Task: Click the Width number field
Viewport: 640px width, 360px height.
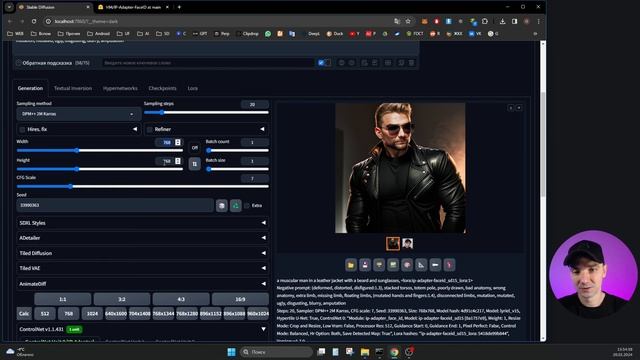Action: coord(169,142)
